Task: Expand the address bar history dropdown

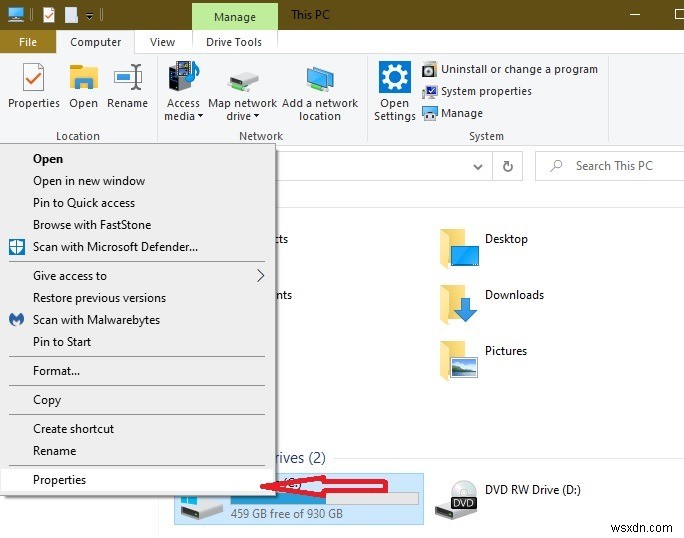Action: point(478,166)
